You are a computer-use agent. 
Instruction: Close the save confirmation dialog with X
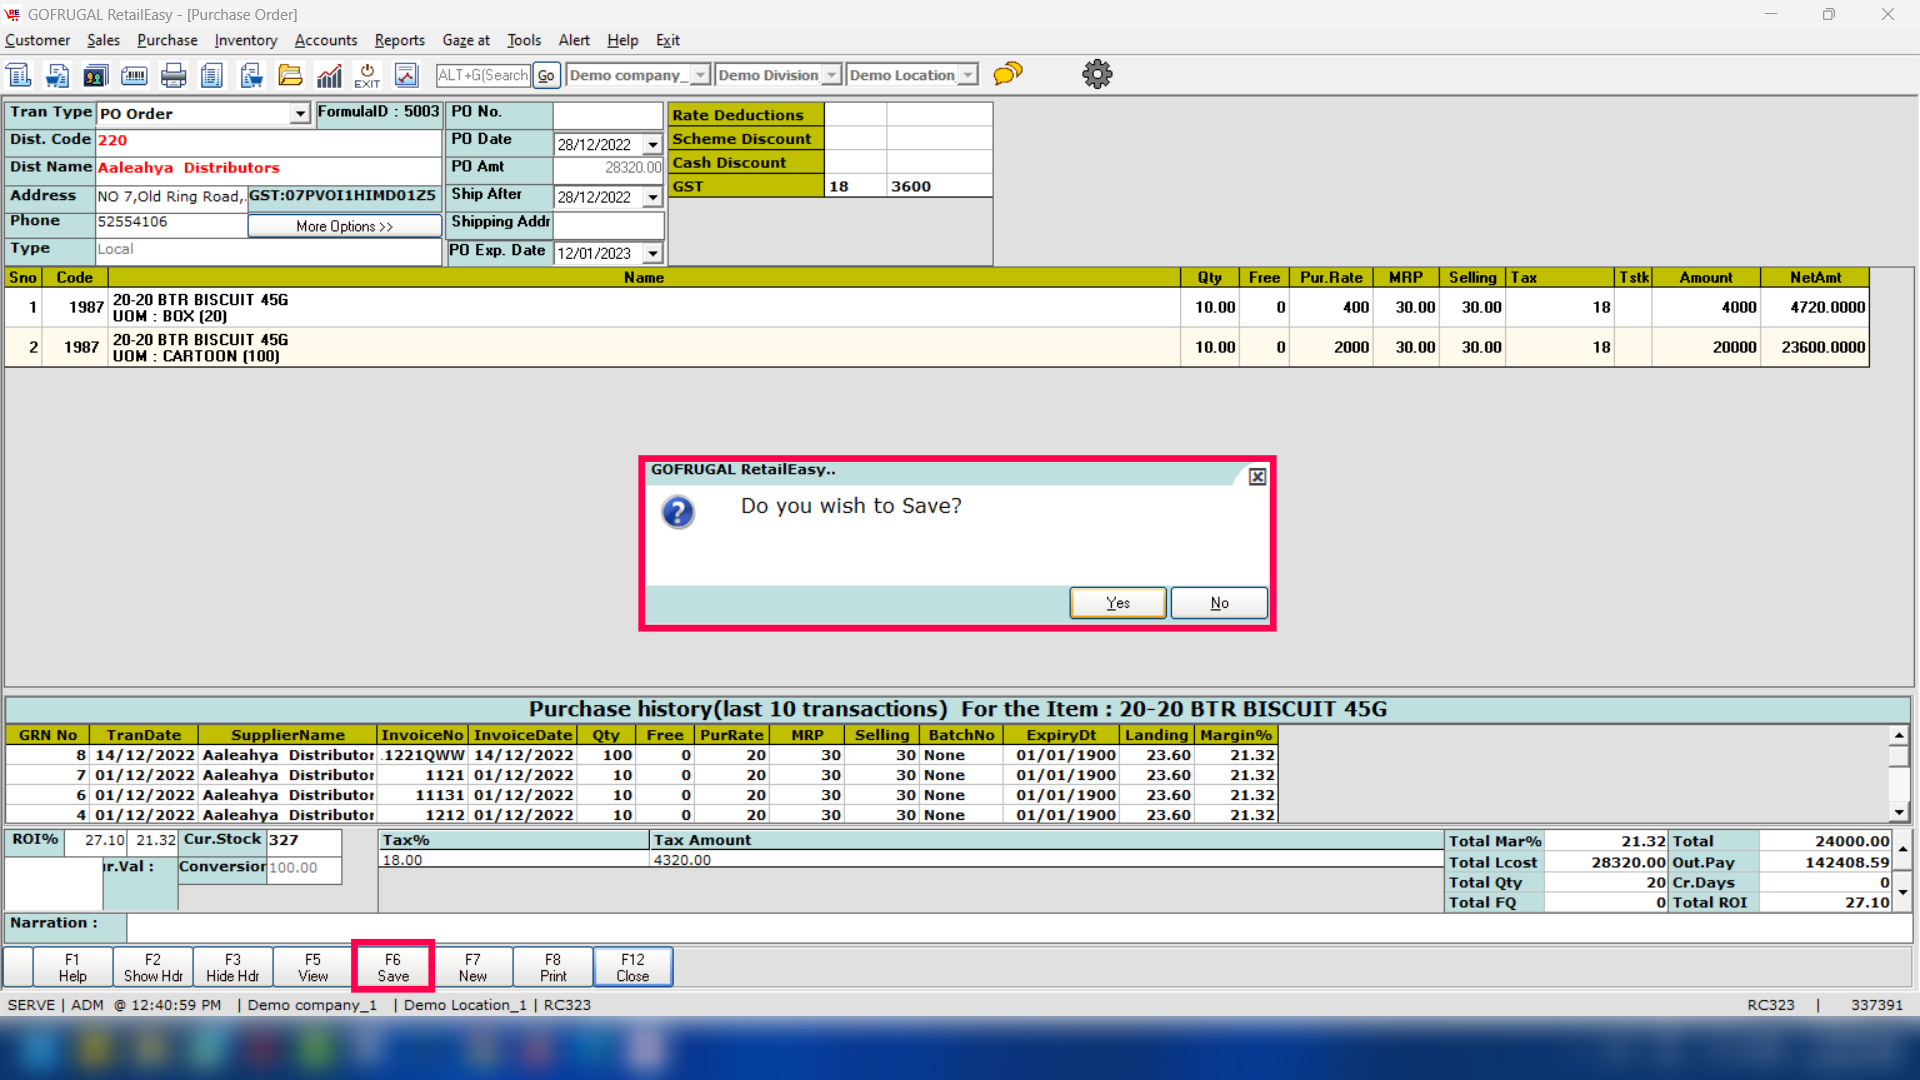pos(1257,477)
